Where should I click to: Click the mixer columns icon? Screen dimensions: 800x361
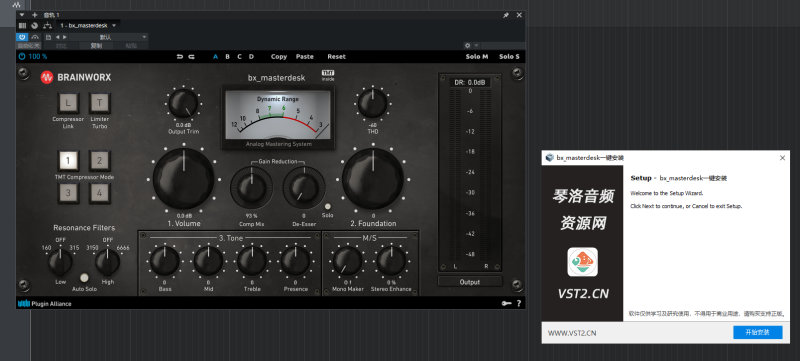[22, 25]
